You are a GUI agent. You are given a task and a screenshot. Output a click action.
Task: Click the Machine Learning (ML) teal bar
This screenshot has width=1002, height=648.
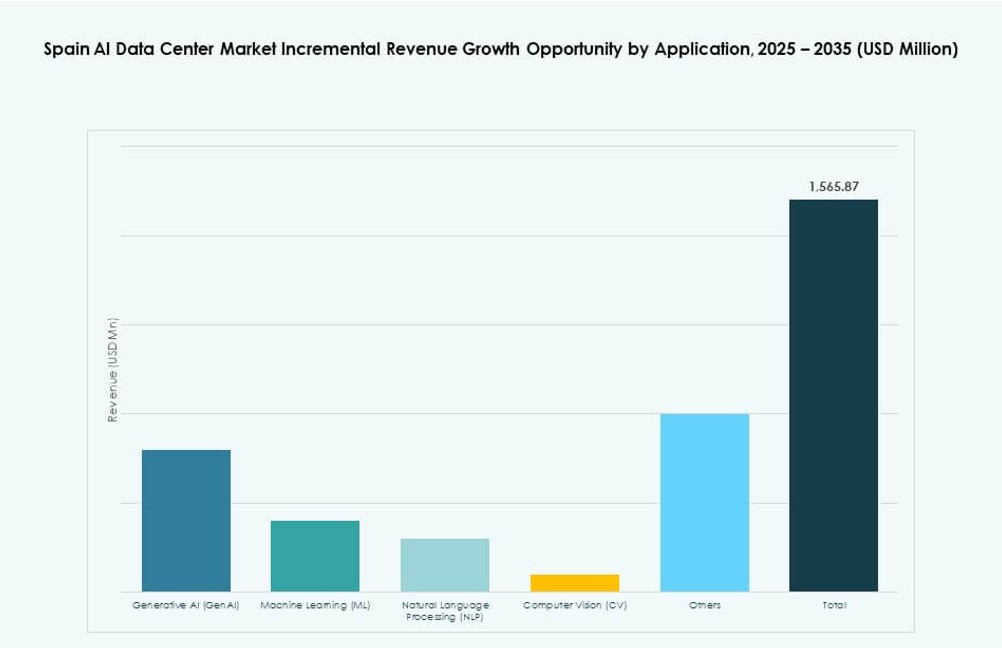(314, 555)
